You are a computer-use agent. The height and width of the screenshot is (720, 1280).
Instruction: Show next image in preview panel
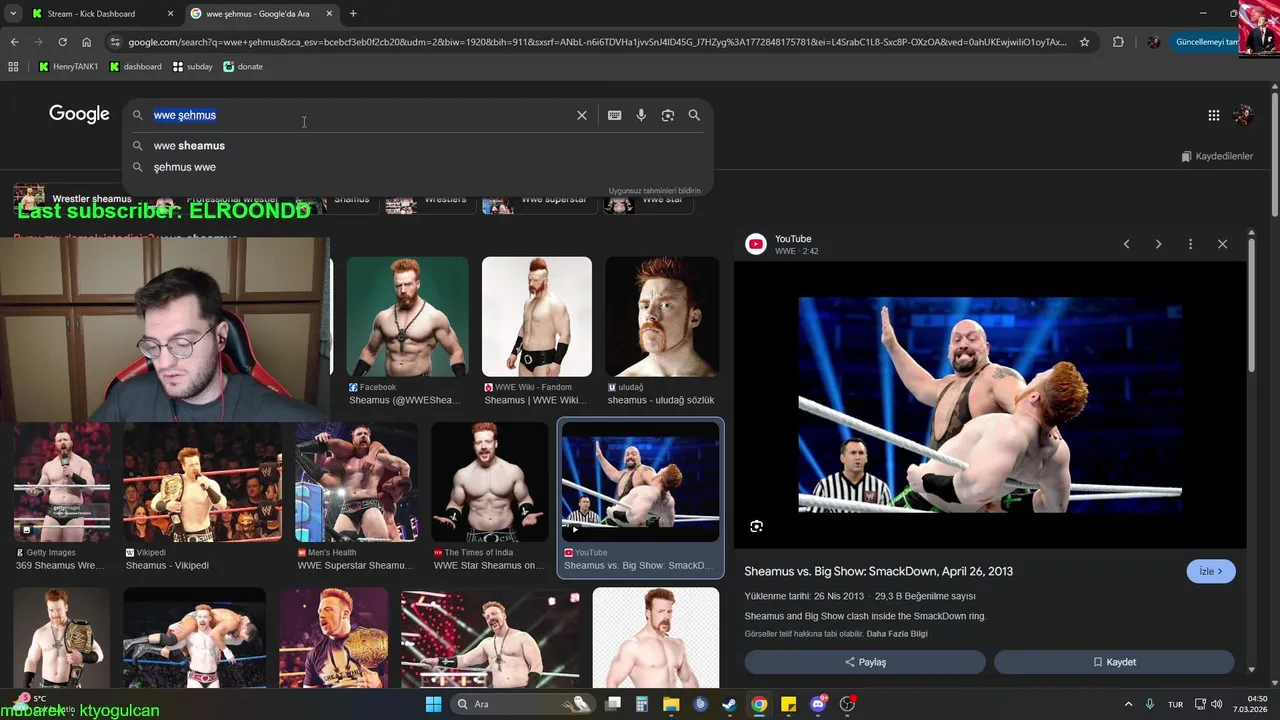coord(1159,244)
